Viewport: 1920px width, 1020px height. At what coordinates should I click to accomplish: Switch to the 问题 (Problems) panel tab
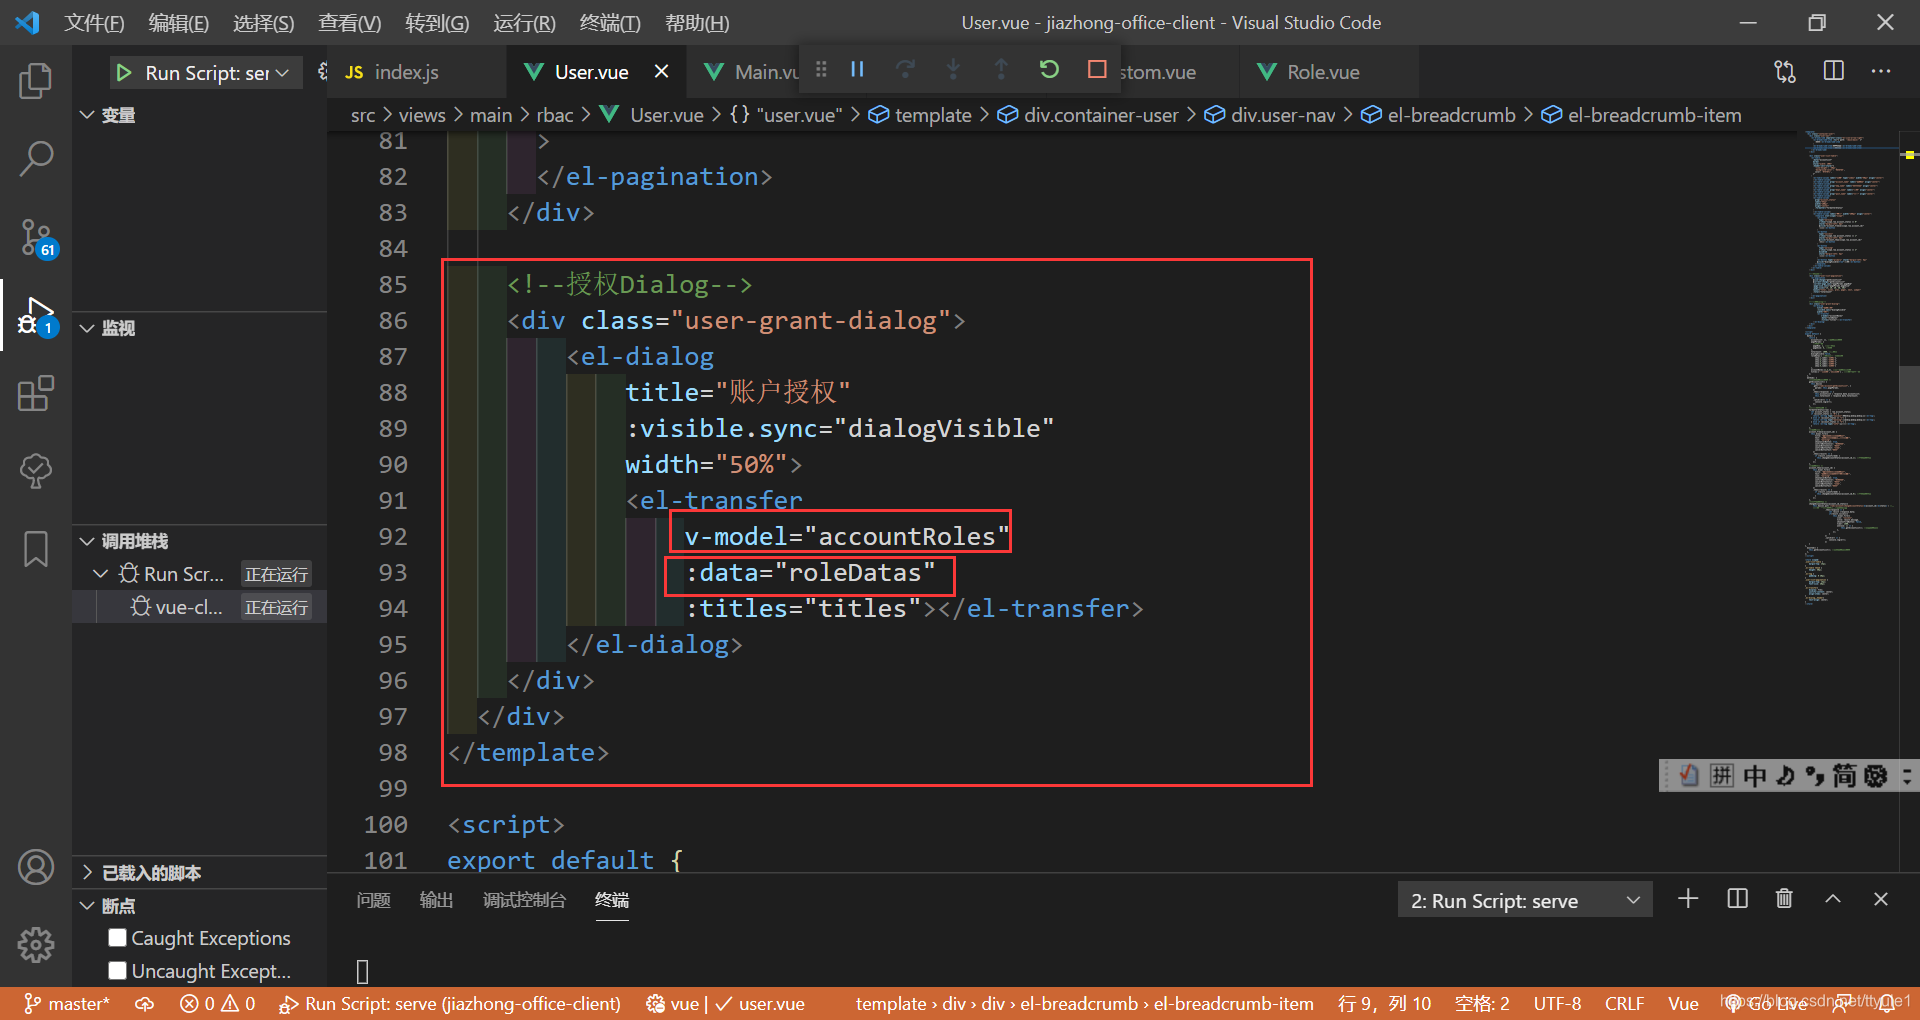point(373,900)
